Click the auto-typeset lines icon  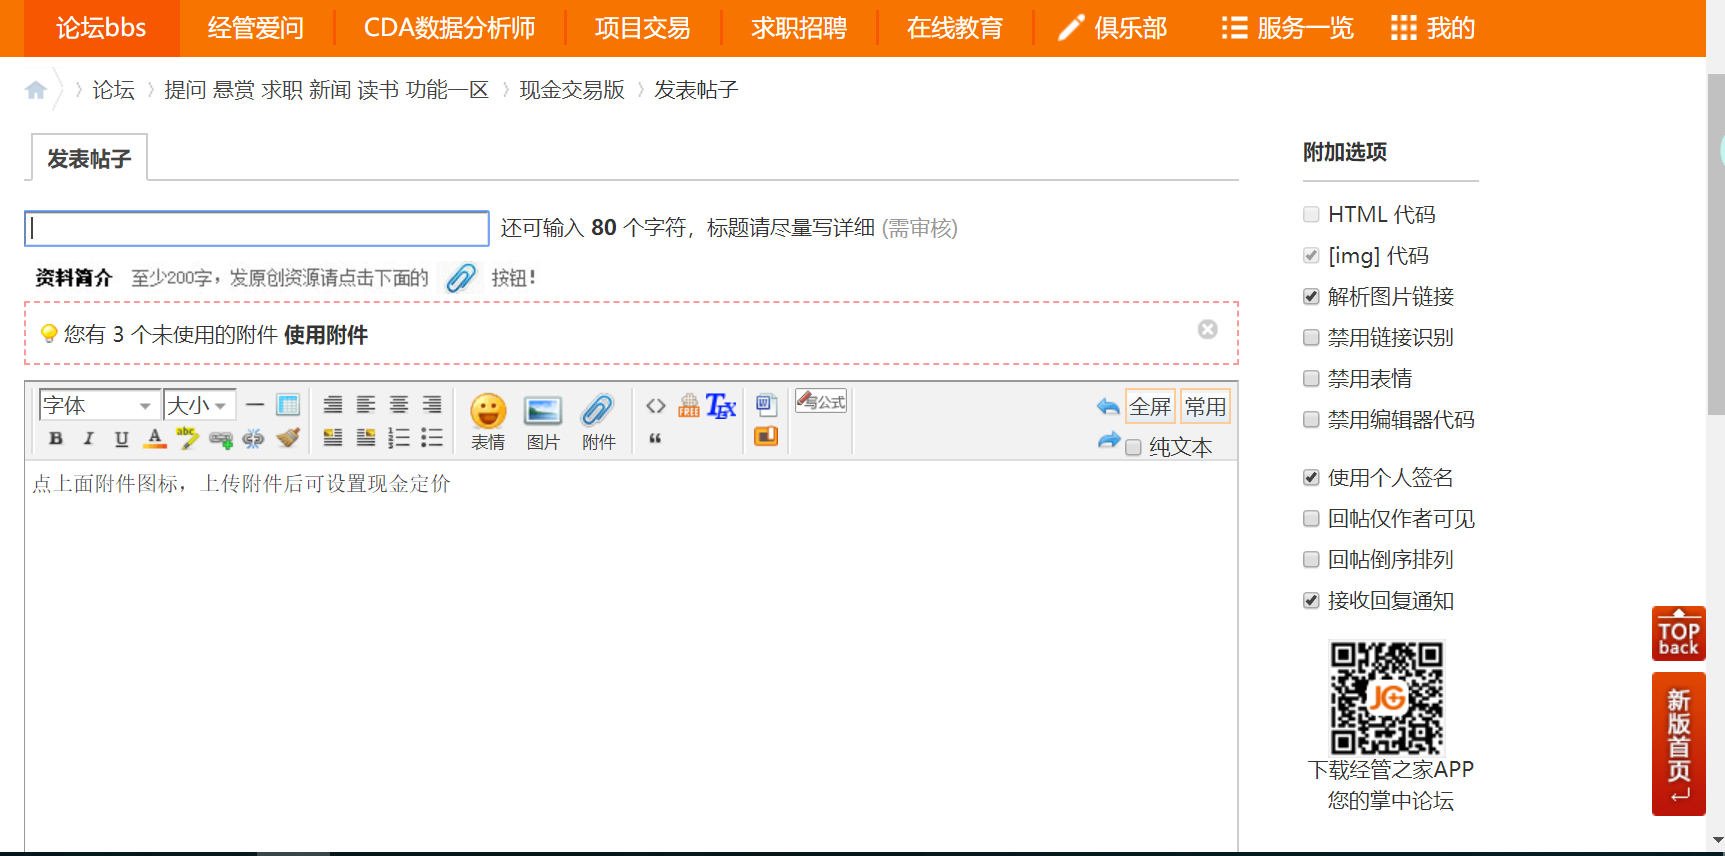(333, 405)
